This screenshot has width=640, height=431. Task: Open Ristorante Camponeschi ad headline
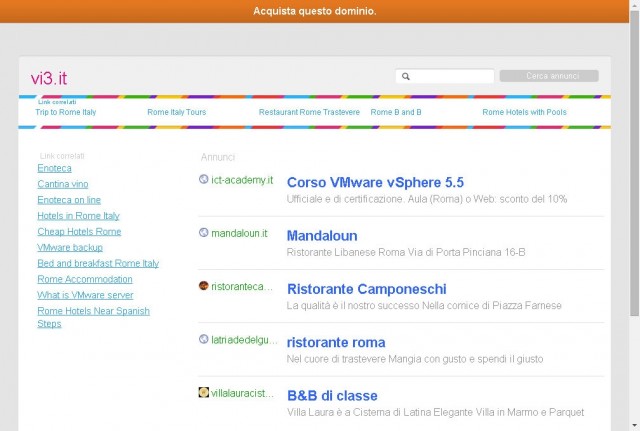coord(367,289)
